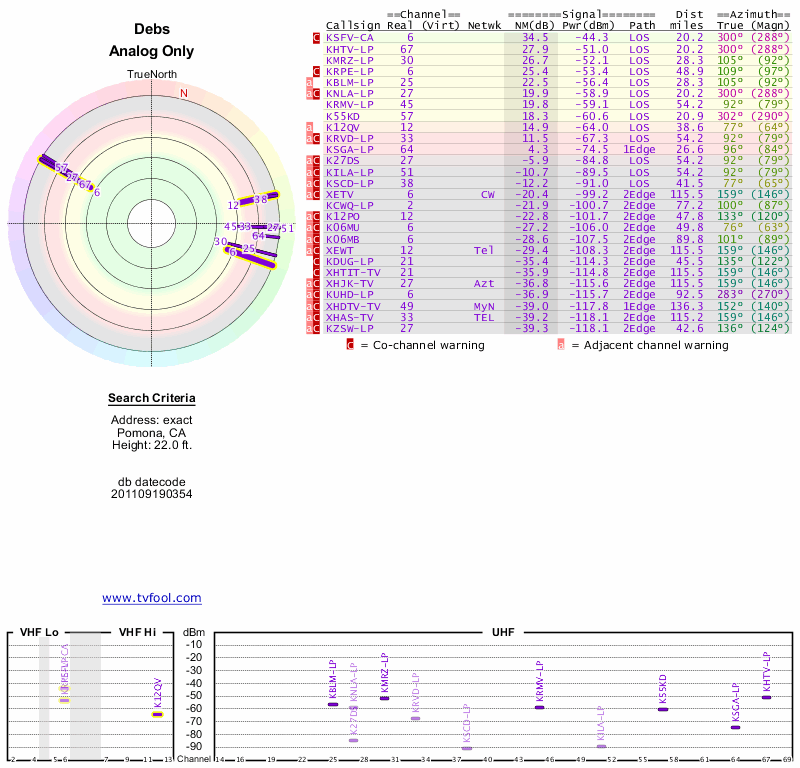Click the K12QV marker in VHF Hi chart

(x=157, y=714)
